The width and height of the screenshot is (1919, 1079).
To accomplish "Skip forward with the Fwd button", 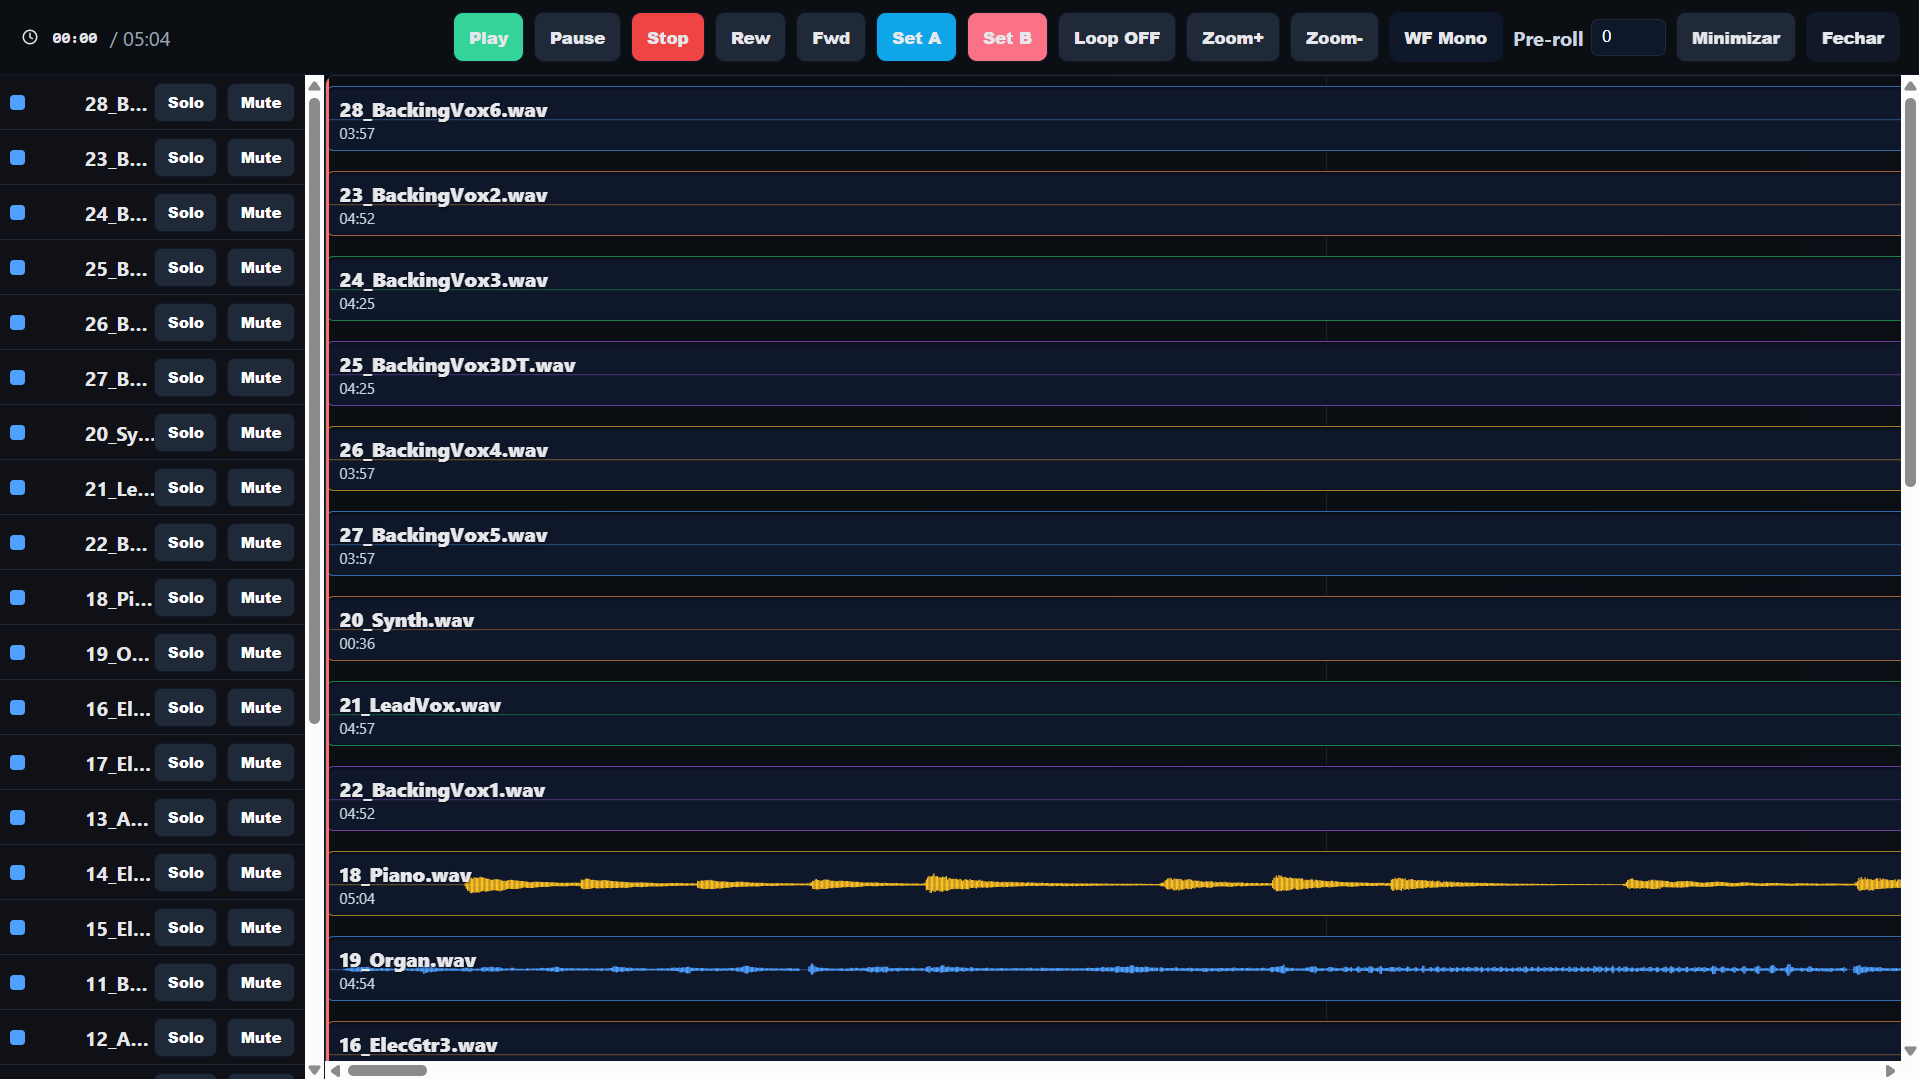I will (x=831, y=38).
